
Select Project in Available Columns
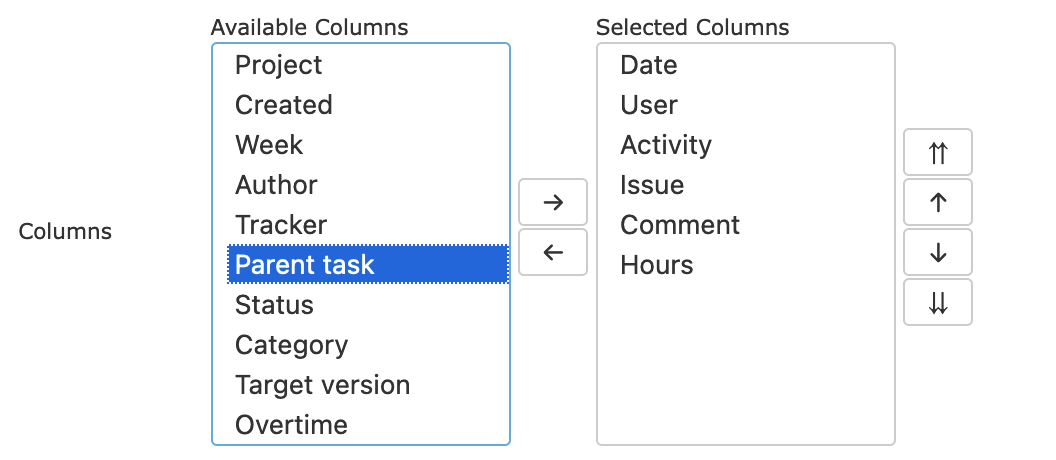pos(368,65)
